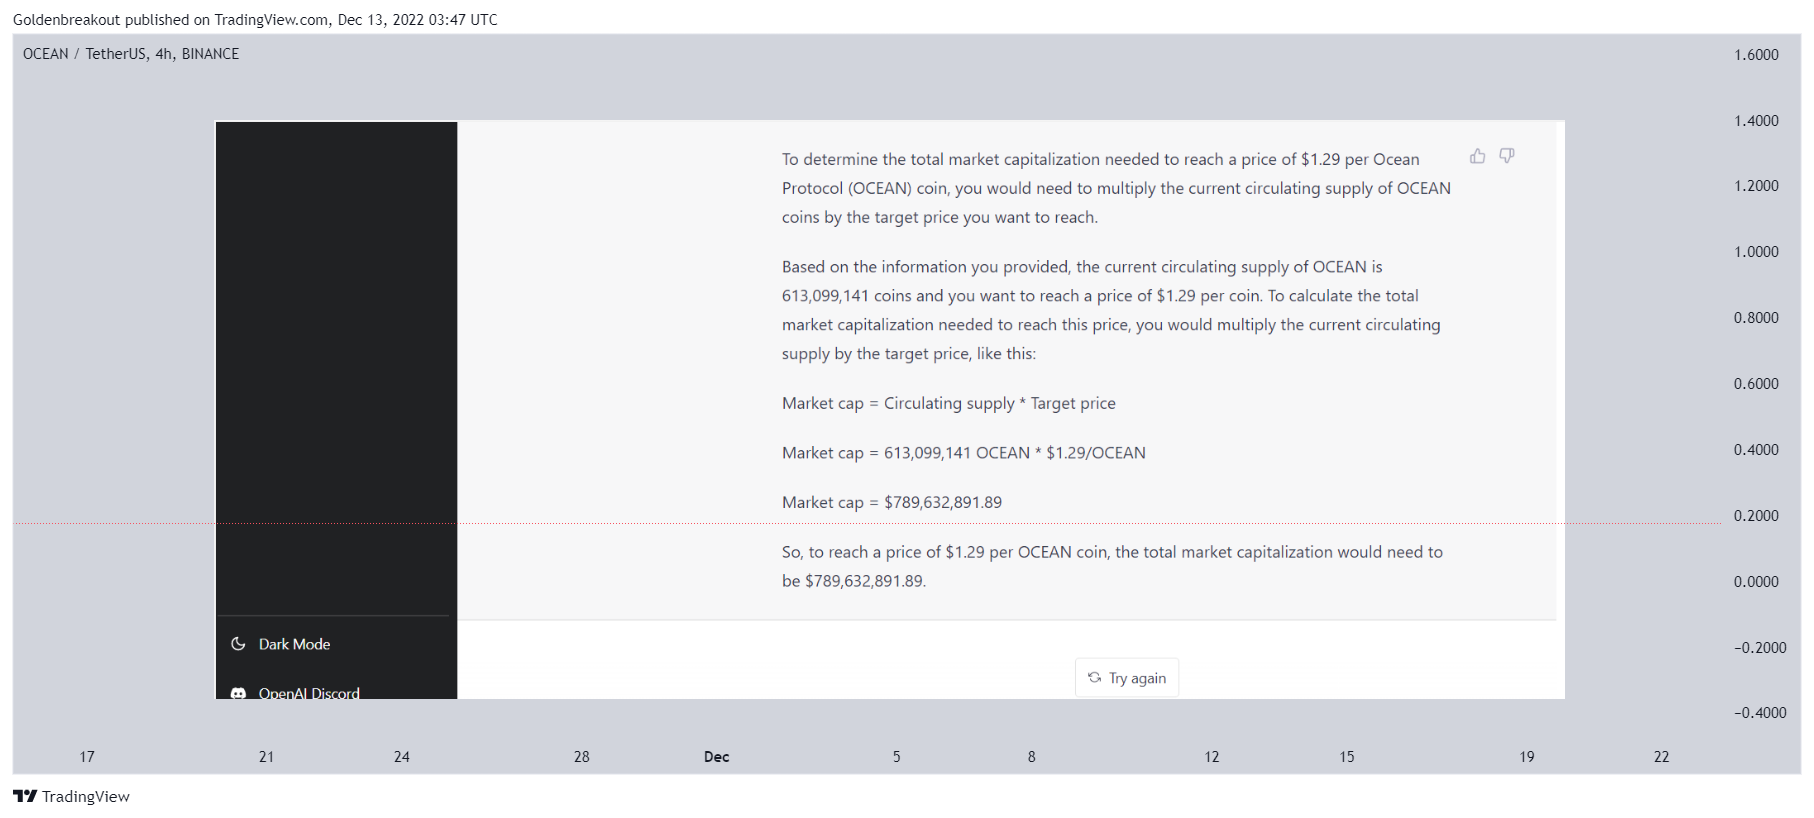Click date 12 on the time axis
1814x818 pixels.
coord(1212,757)
